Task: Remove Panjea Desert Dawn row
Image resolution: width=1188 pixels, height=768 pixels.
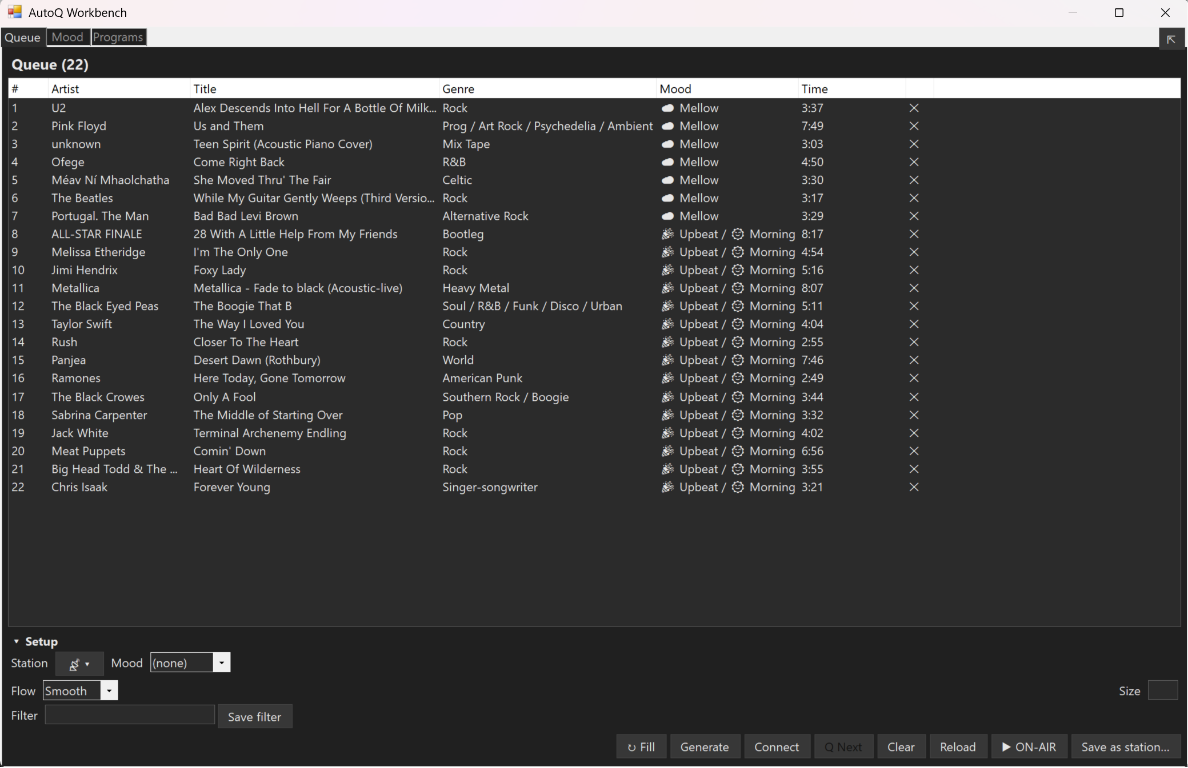Action: [x=914, y=361]
